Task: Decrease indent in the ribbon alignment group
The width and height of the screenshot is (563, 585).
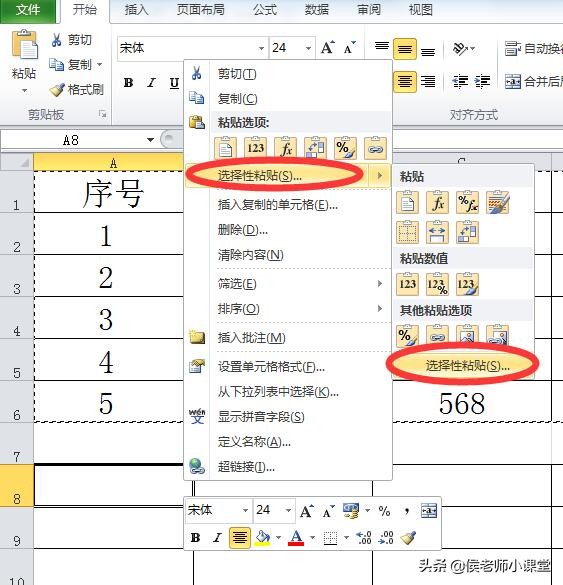Action: coord(460,81)
